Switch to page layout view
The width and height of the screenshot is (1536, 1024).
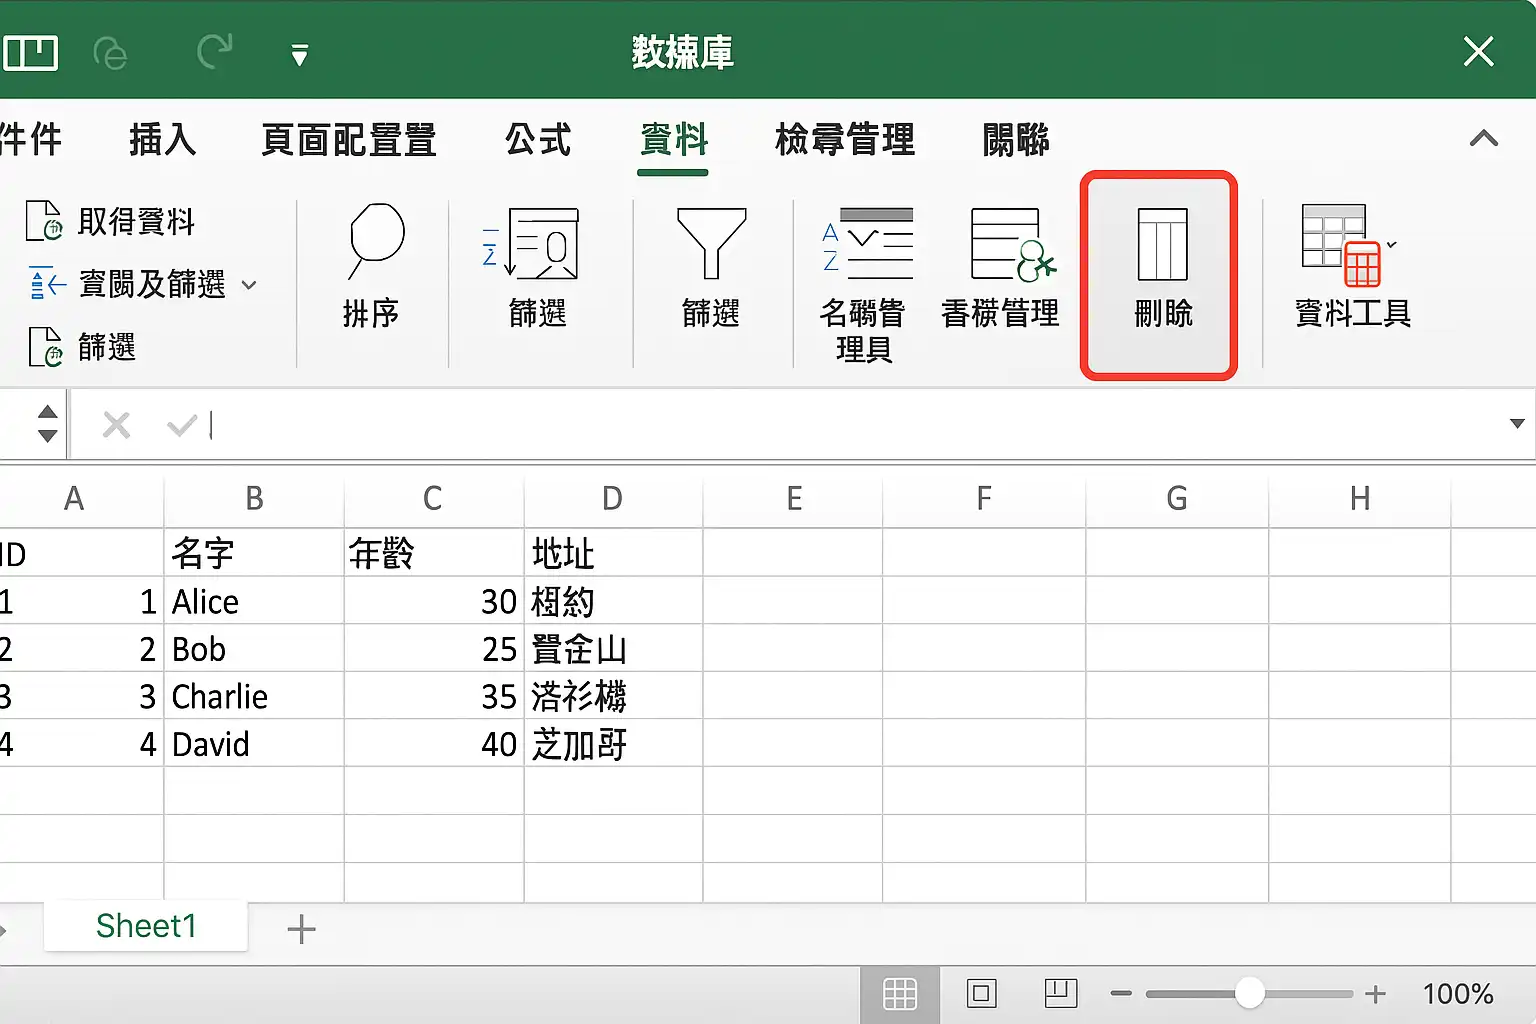point(981,993)
